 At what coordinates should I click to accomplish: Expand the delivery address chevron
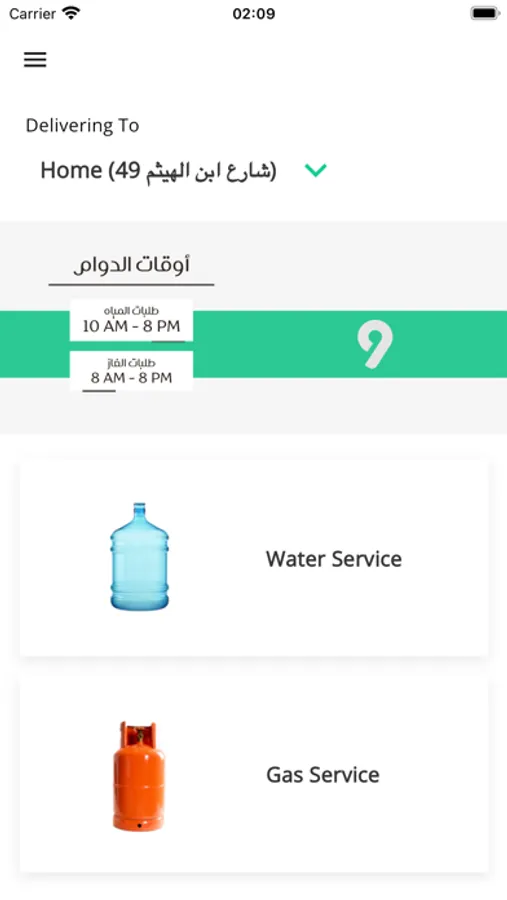tap(316, 170)
